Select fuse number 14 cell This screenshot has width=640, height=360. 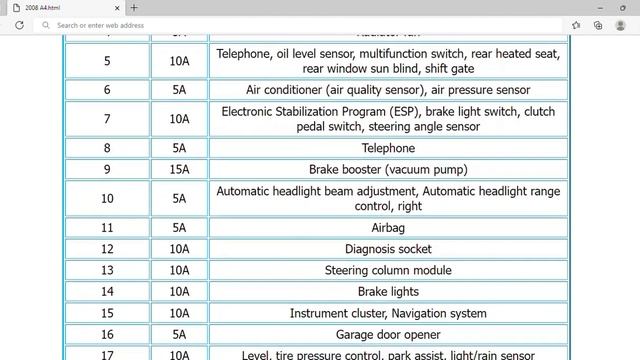tap(107, 292)
